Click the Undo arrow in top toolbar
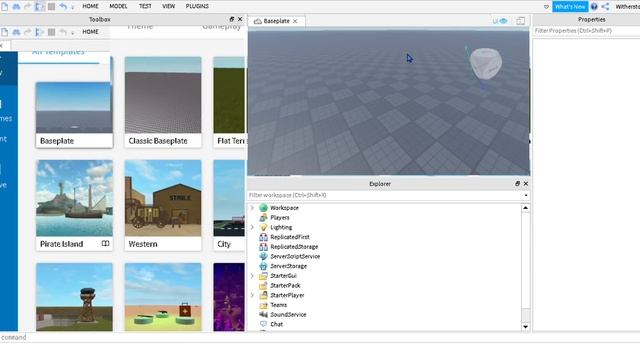This screenshot has height=360, width=640. click(x=63, y=6)
